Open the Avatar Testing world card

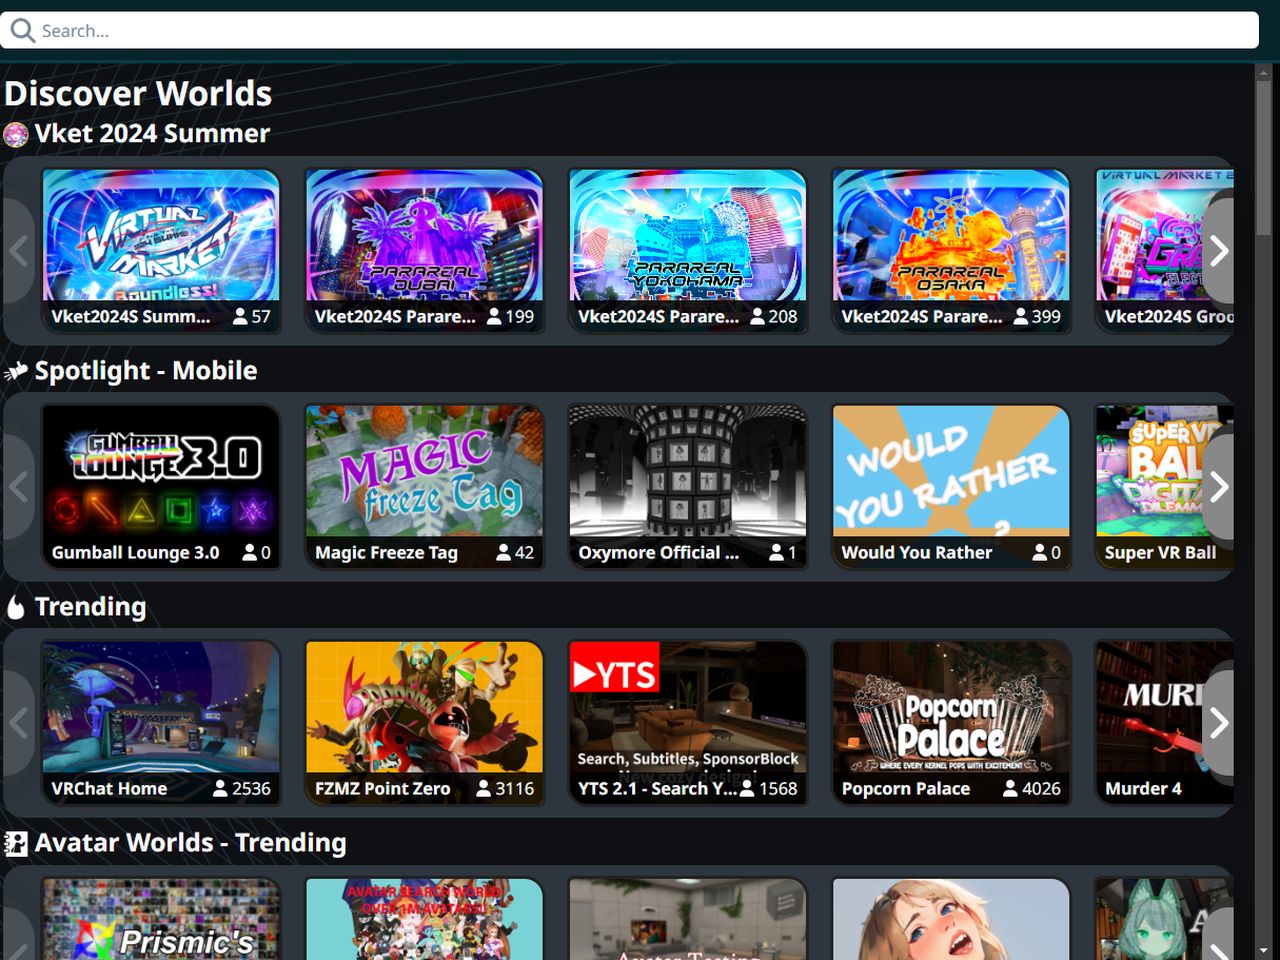point(687,918)
